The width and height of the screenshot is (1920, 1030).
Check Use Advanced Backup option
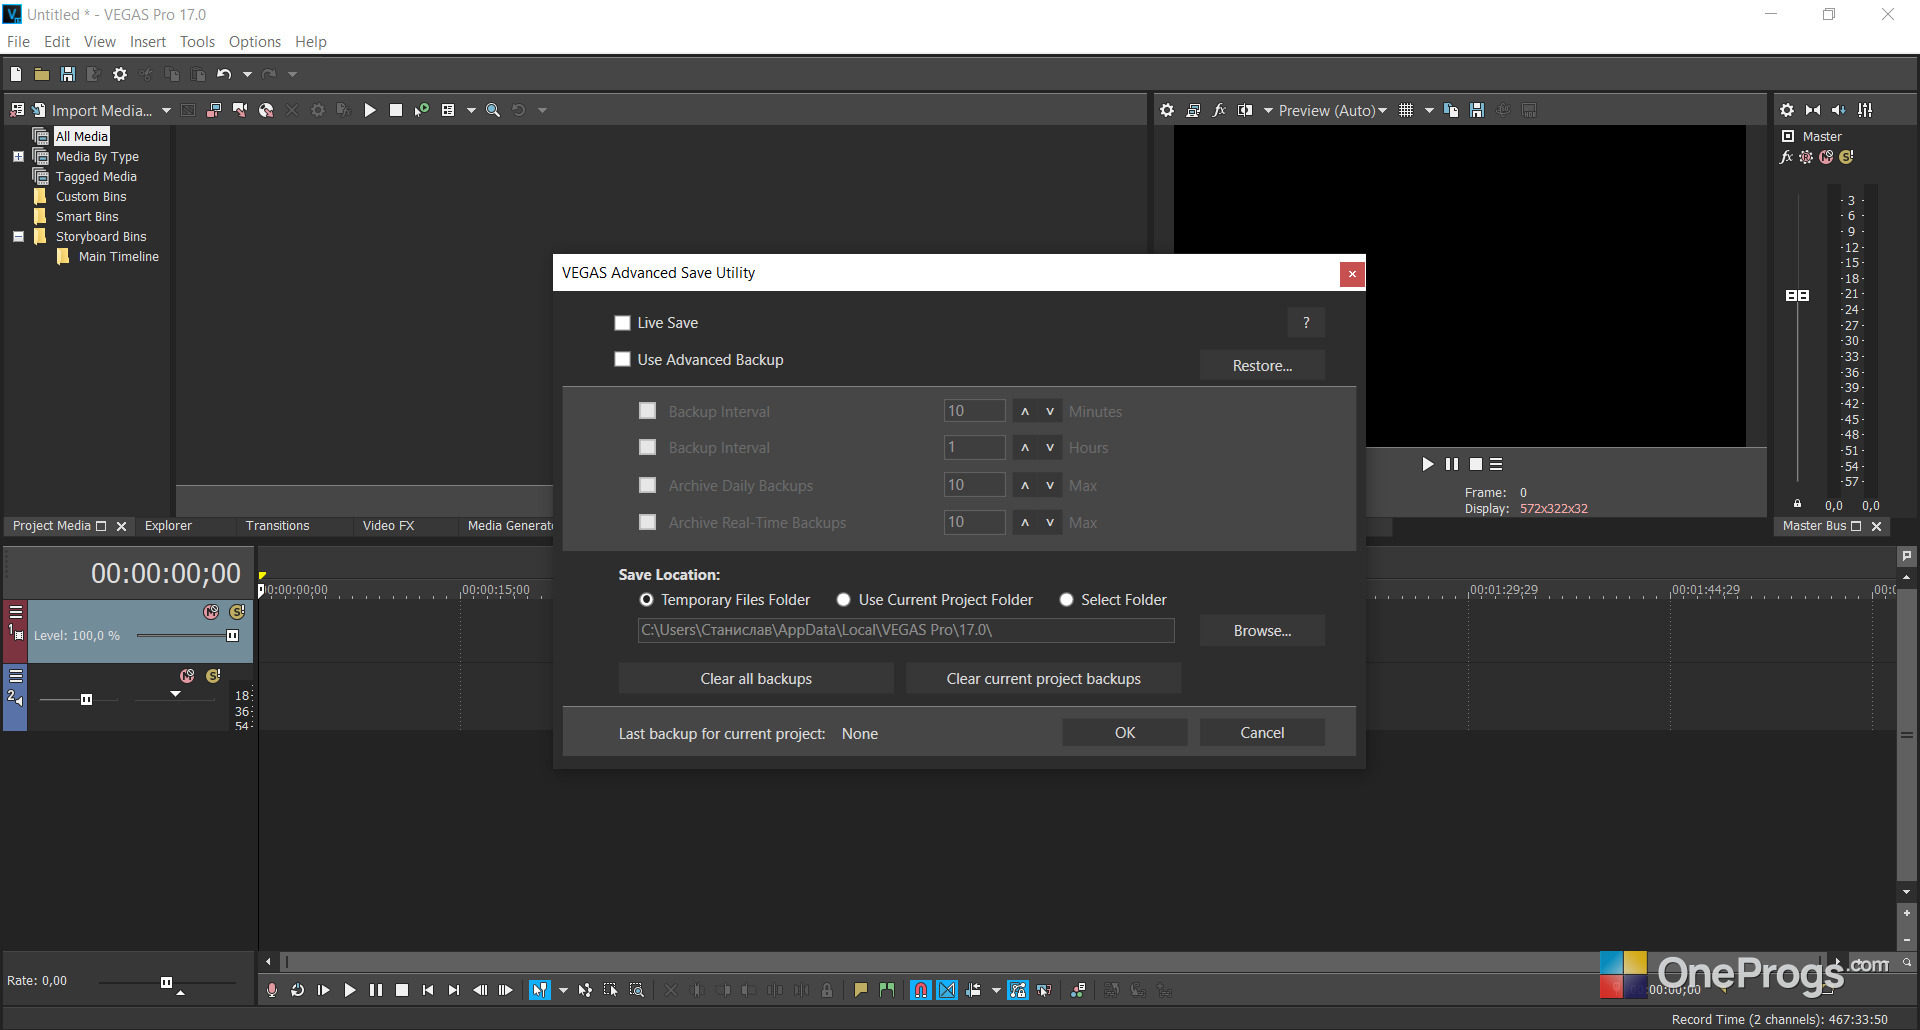622,360
